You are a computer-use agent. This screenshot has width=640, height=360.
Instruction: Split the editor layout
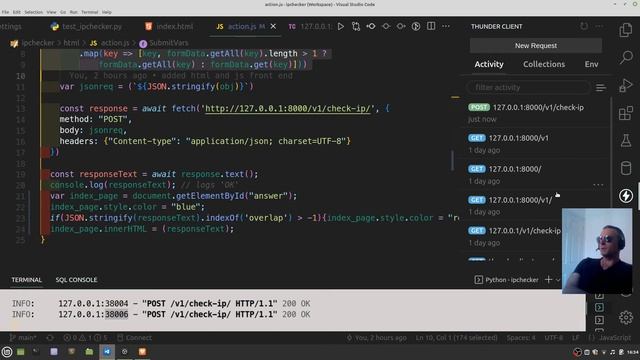[x=431, y=27]
